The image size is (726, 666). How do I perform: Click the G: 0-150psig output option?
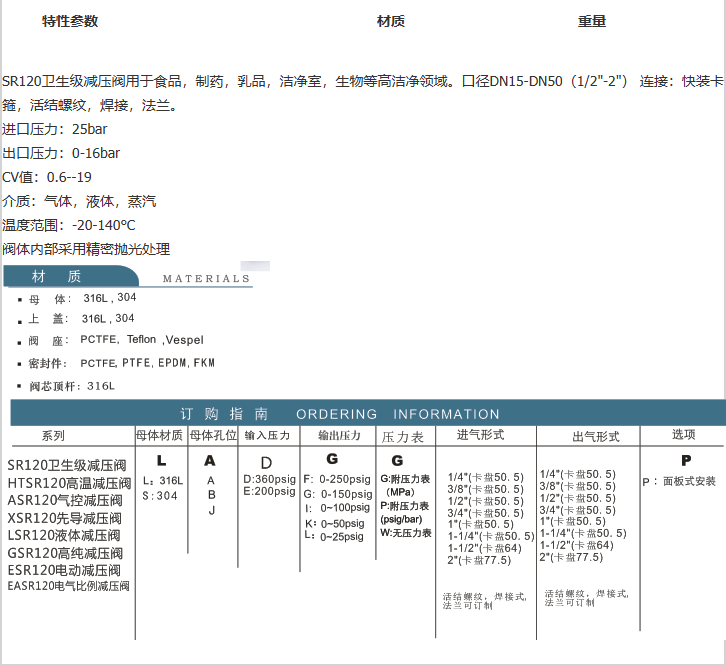pyautogui.click(x=338, y=494)
